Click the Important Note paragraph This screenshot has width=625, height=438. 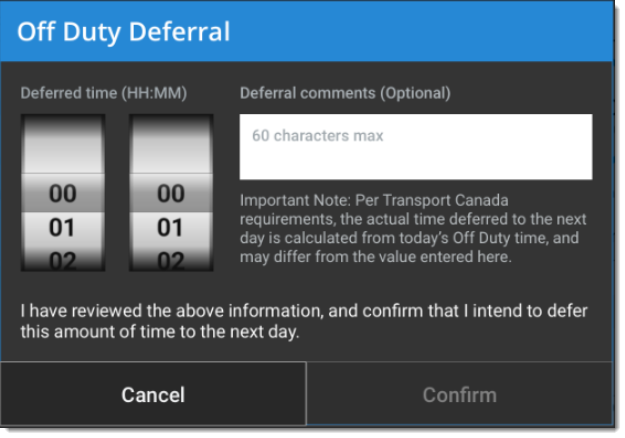pos(413,229)
